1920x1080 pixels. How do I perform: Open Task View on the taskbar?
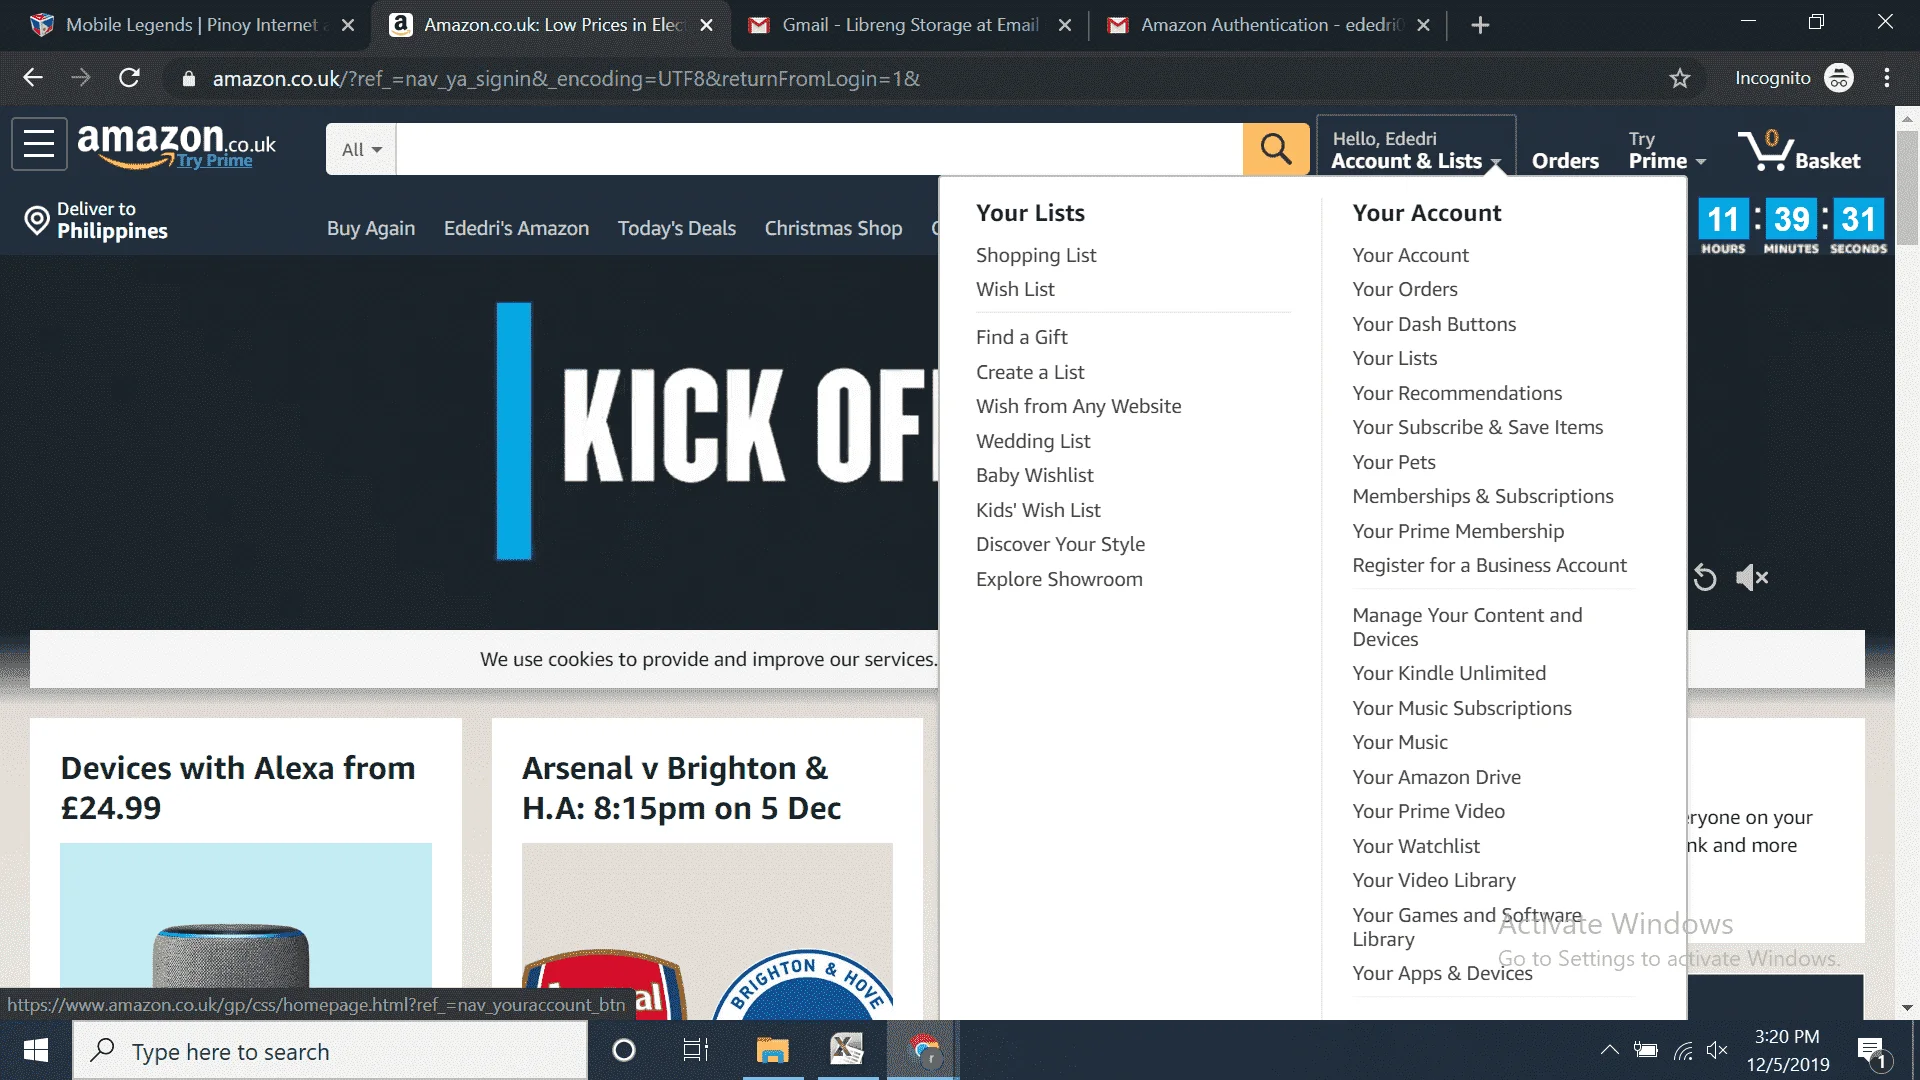pyautogui.click(x=695, y=1050)
